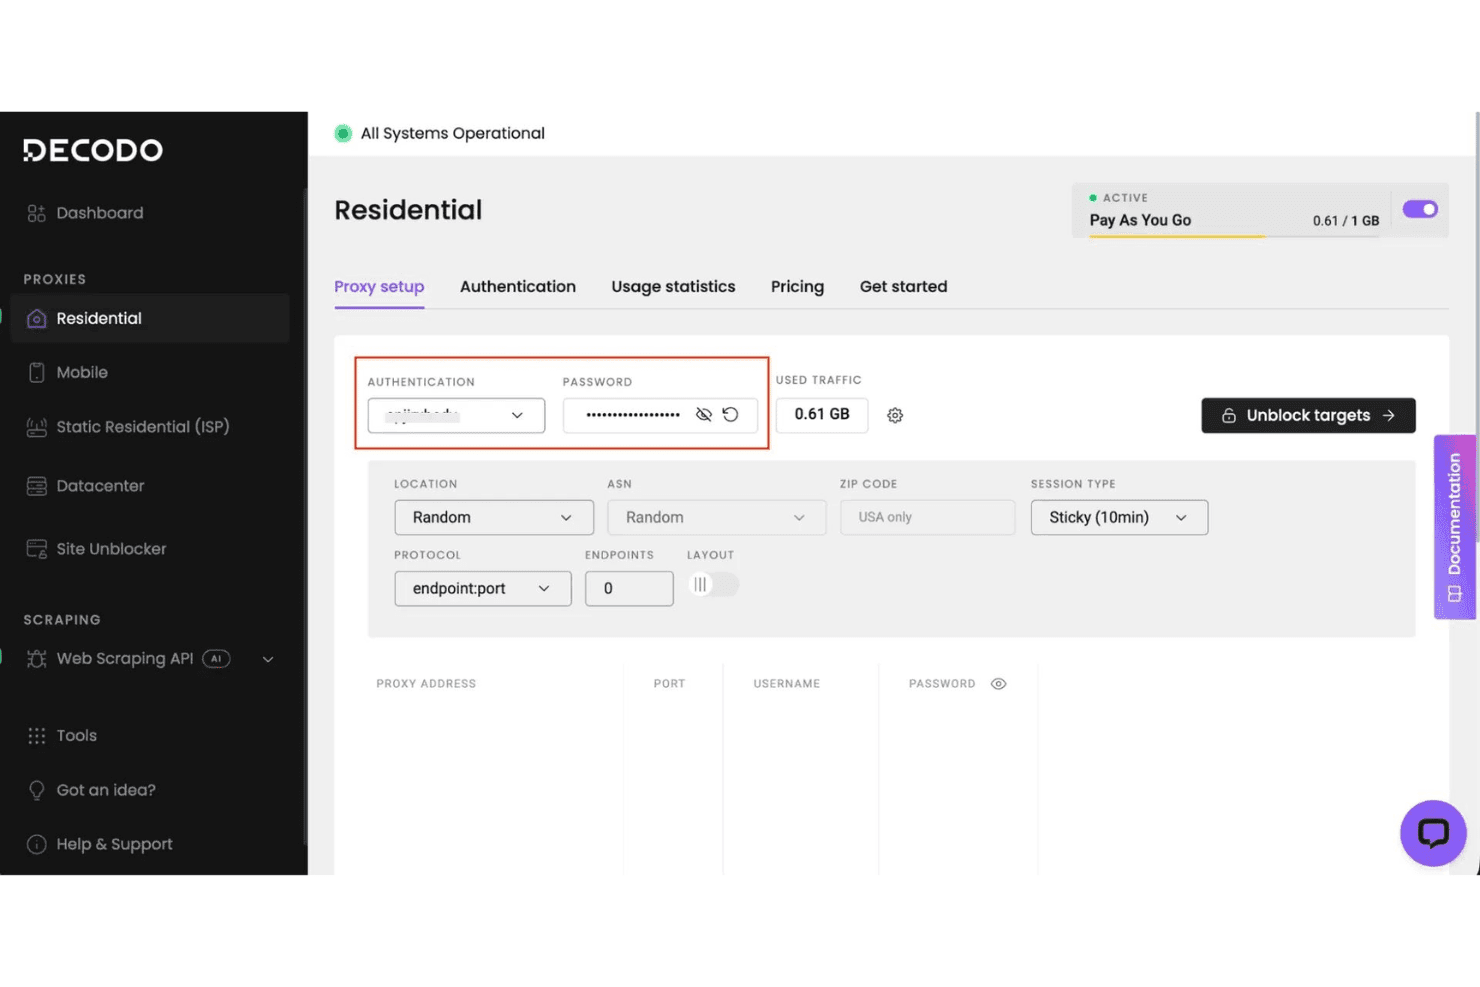Switch to the Authentication tab
The height and width of the screenshot is (987, 1480).
click(518, 287)
